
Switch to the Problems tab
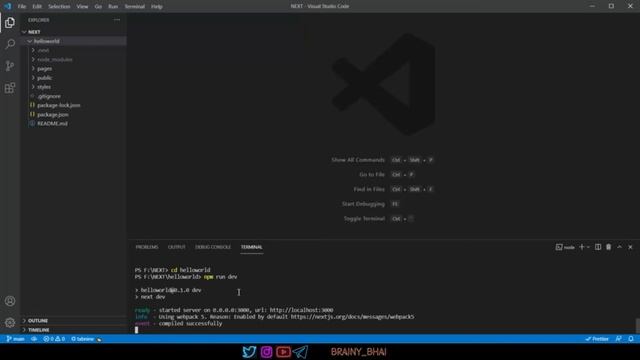pos(147,247)
